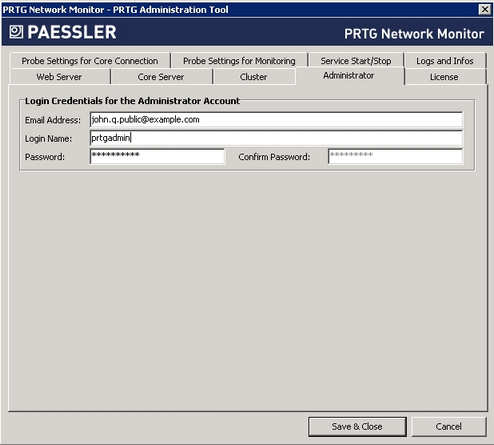Switch to the Web Server tab
The height and width of the screenshot is (445, 494).
[59, 77]
